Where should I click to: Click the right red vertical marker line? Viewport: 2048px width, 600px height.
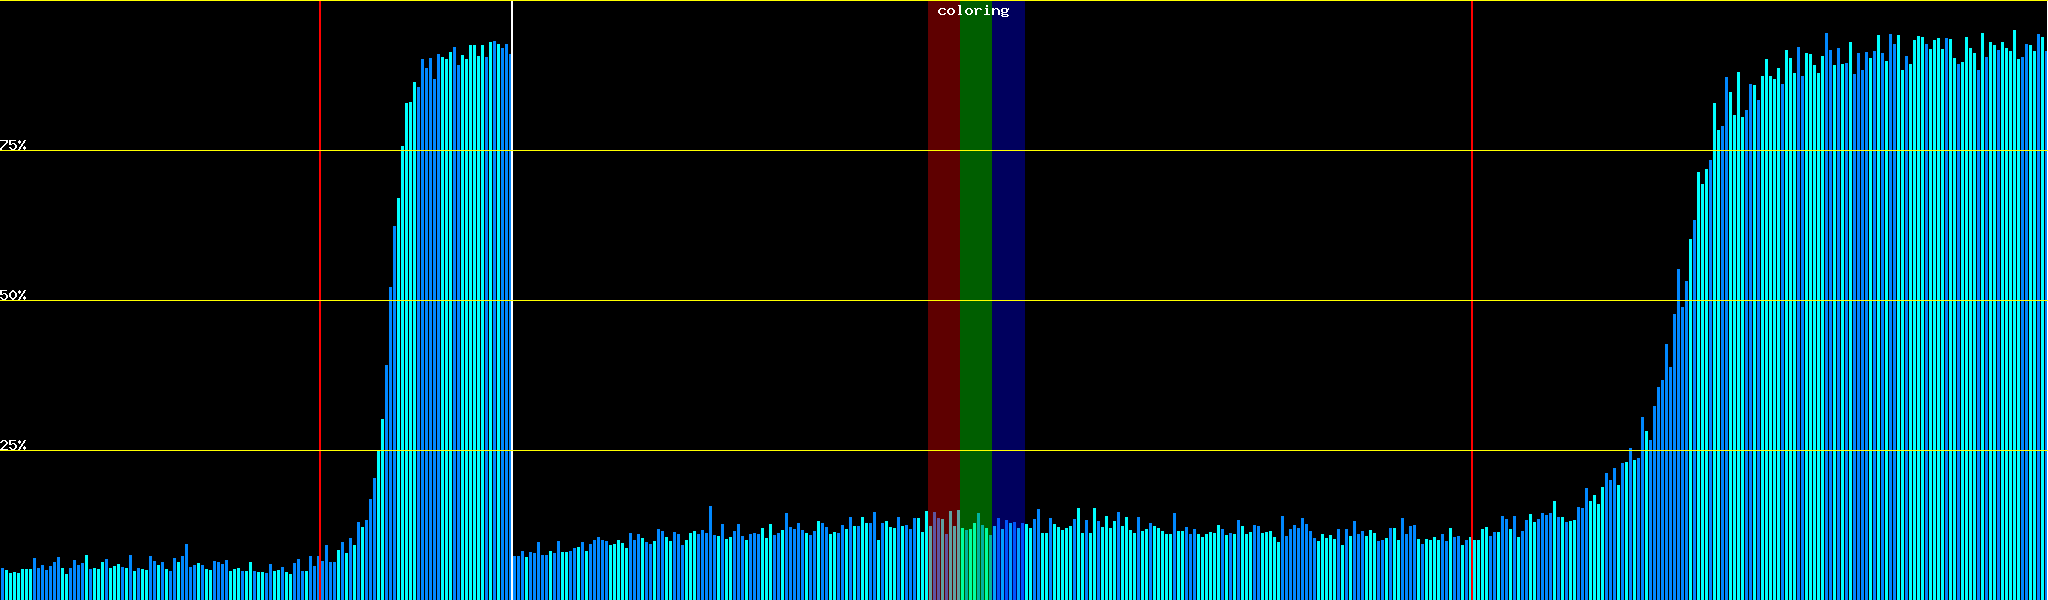1472,300
